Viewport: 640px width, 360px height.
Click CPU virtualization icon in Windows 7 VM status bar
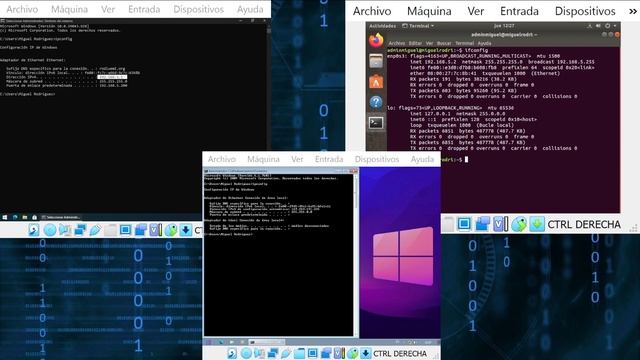pos(339,353)
